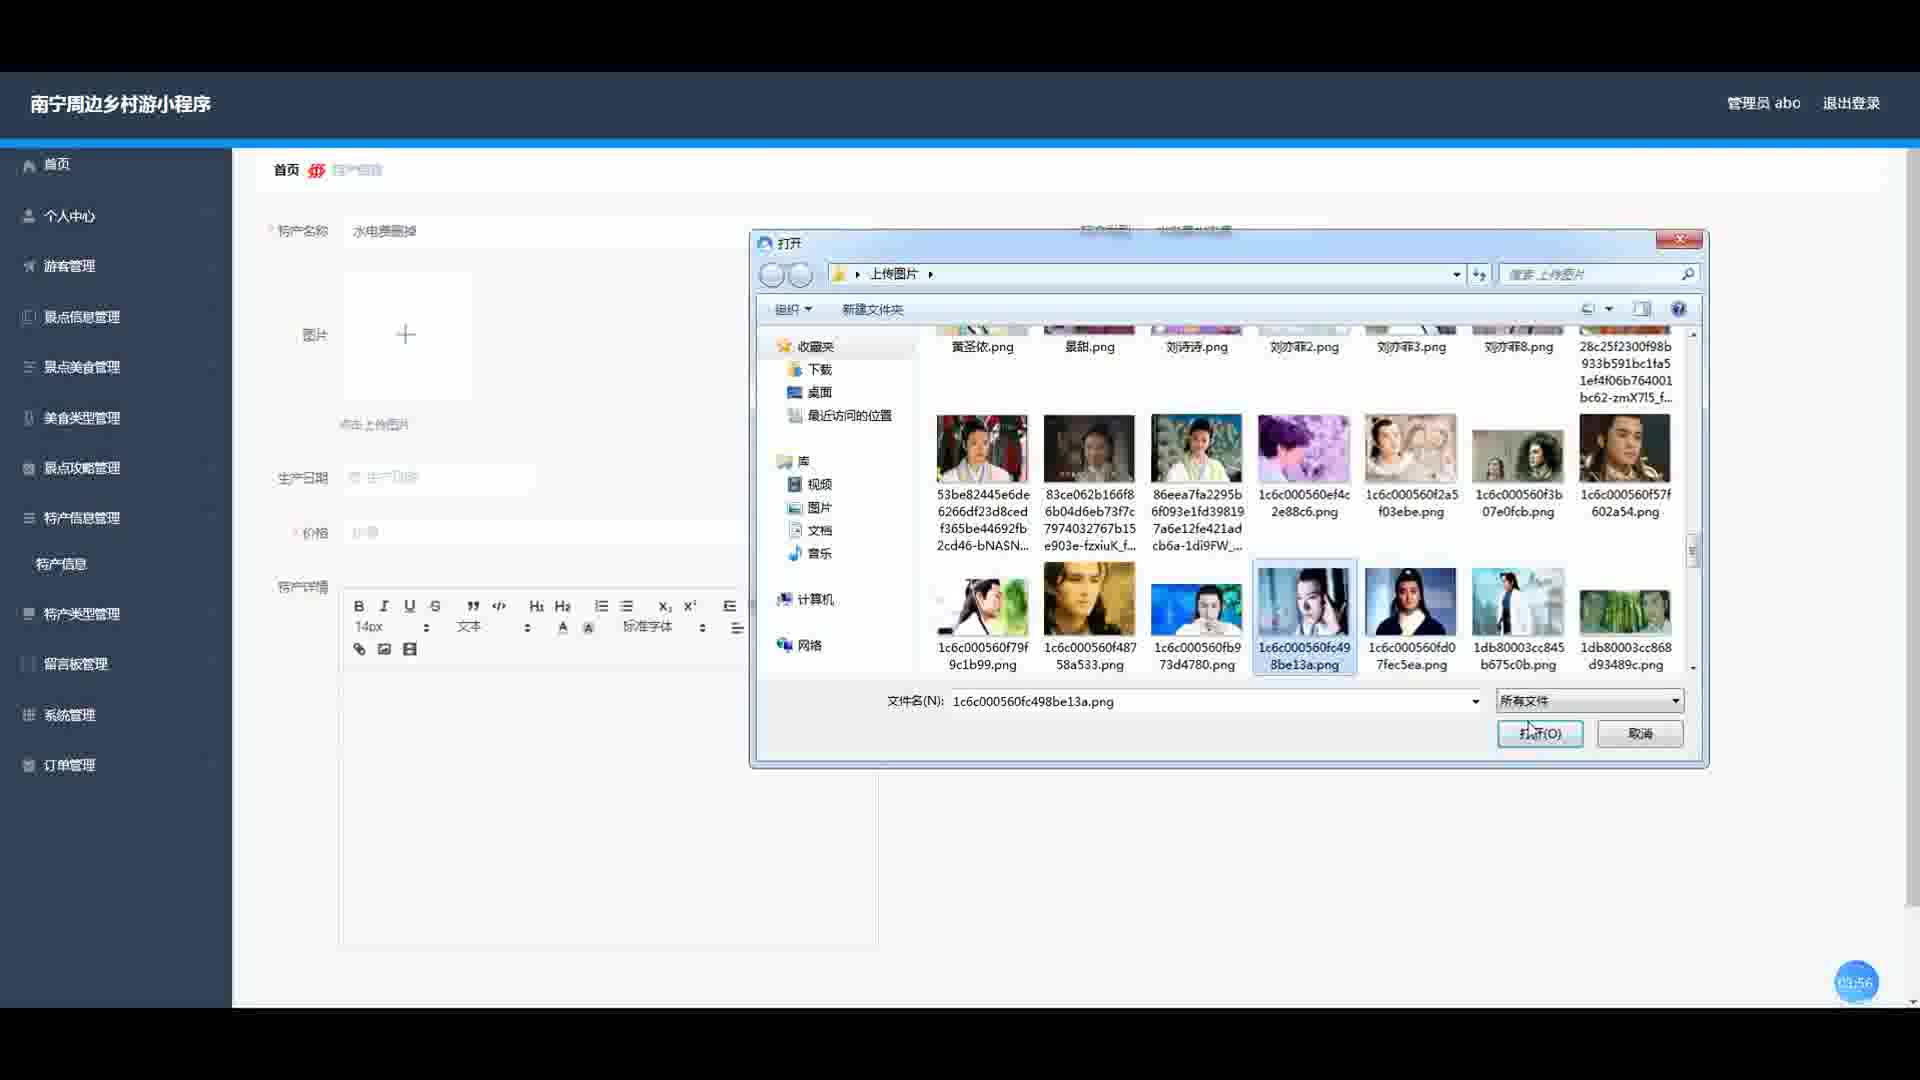Insert a bullet list in the editor
Screen dimensions: 1920x1080
tap(627, 606)
